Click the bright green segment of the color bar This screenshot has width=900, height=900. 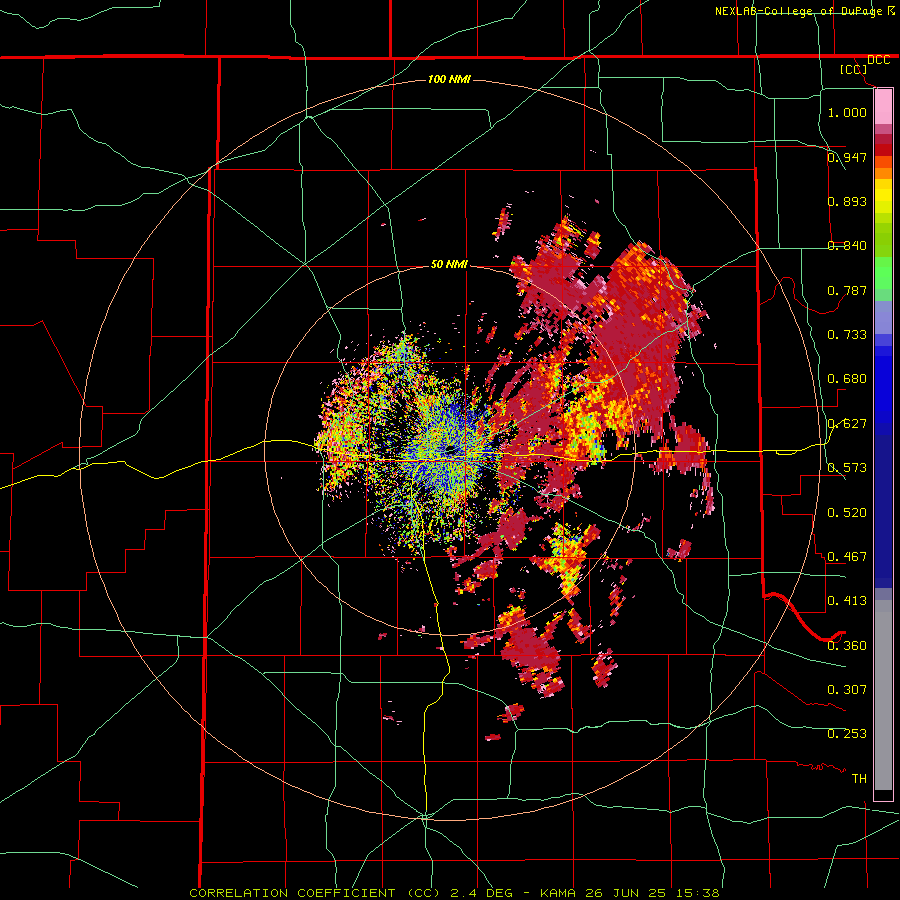pyautogui.click(x=883, y=273)
